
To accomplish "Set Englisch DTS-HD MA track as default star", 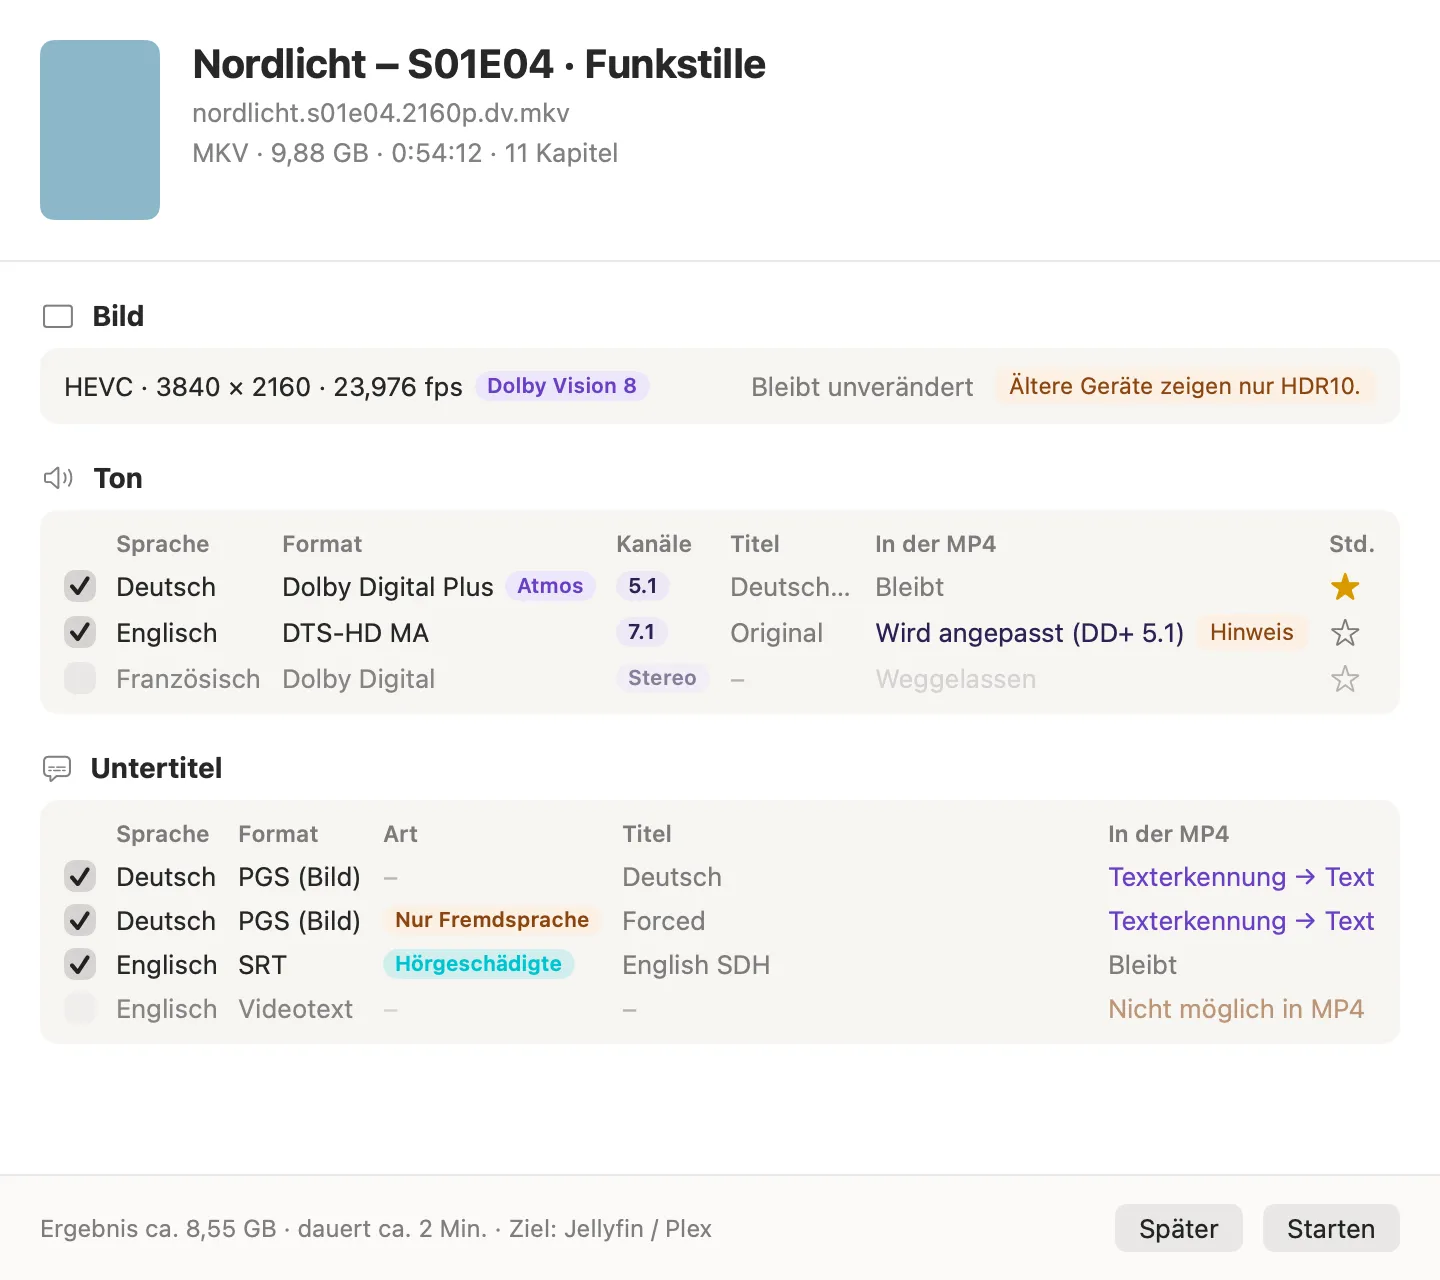I will (x=1345, y=633).
